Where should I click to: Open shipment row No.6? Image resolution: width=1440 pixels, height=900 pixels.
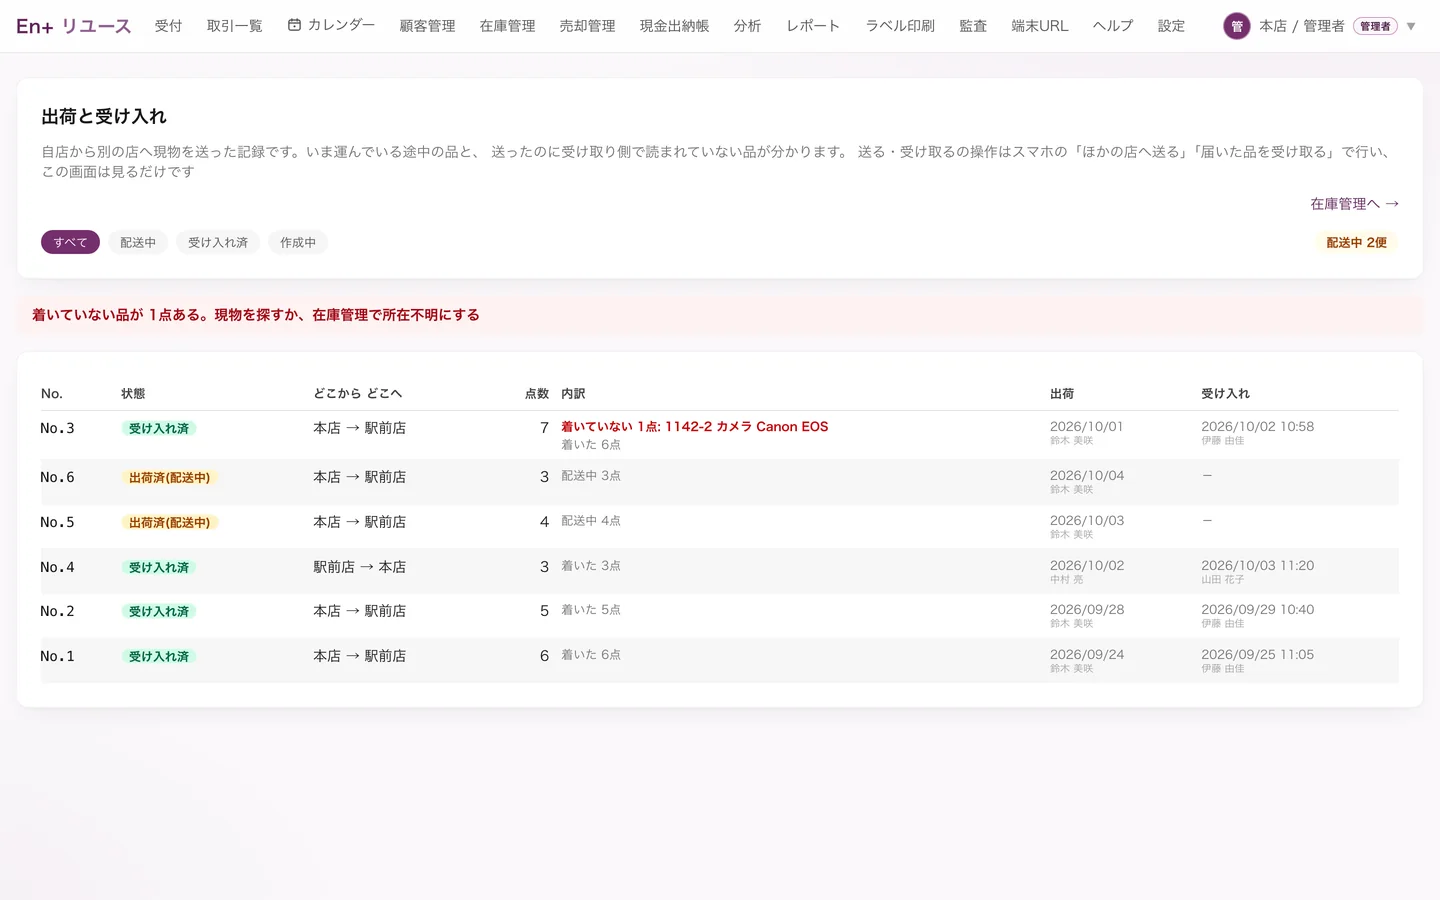coord(720,482)
